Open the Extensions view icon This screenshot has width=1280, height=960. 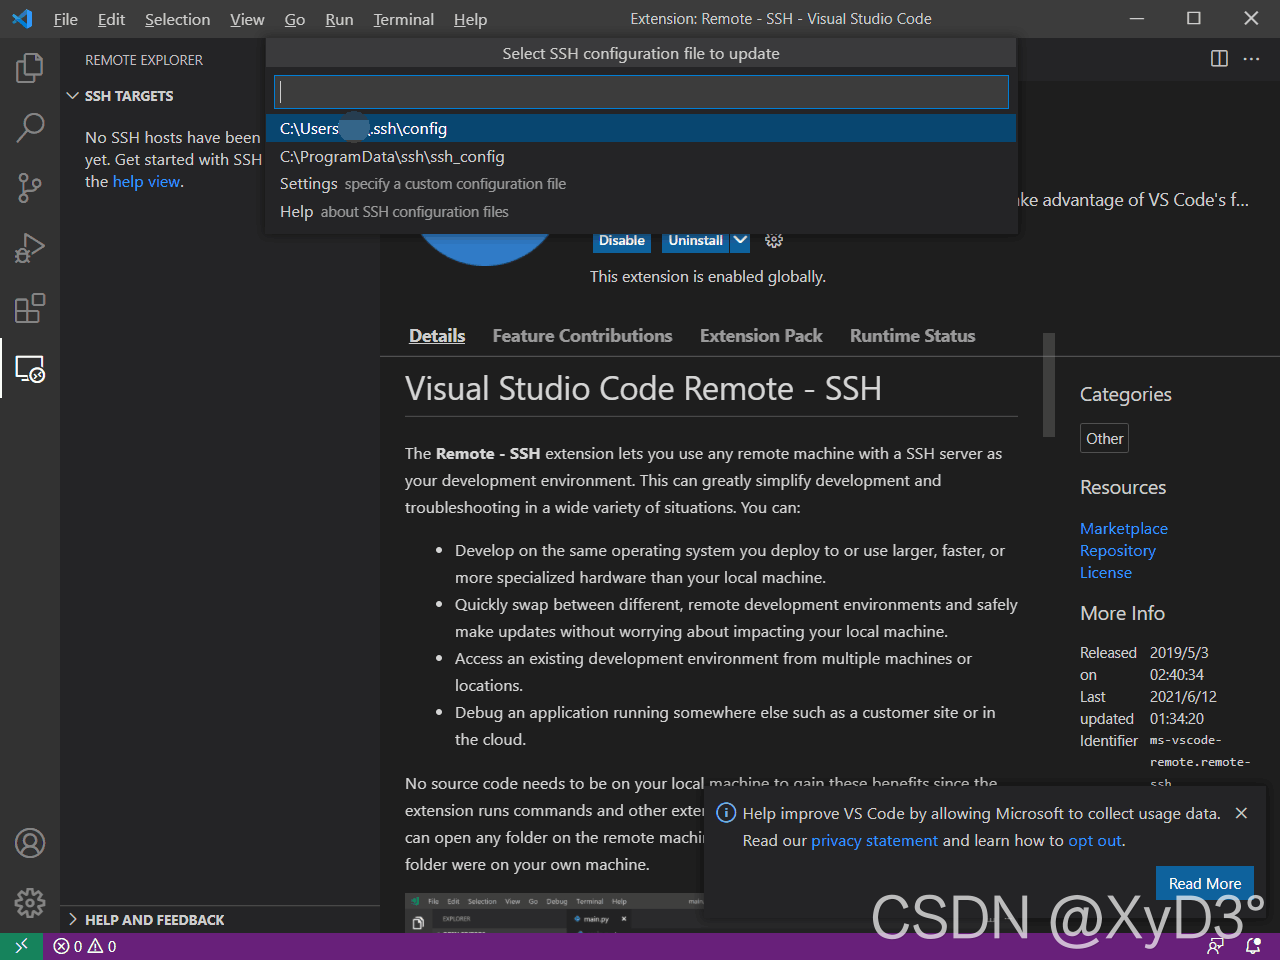pos(30,308)
